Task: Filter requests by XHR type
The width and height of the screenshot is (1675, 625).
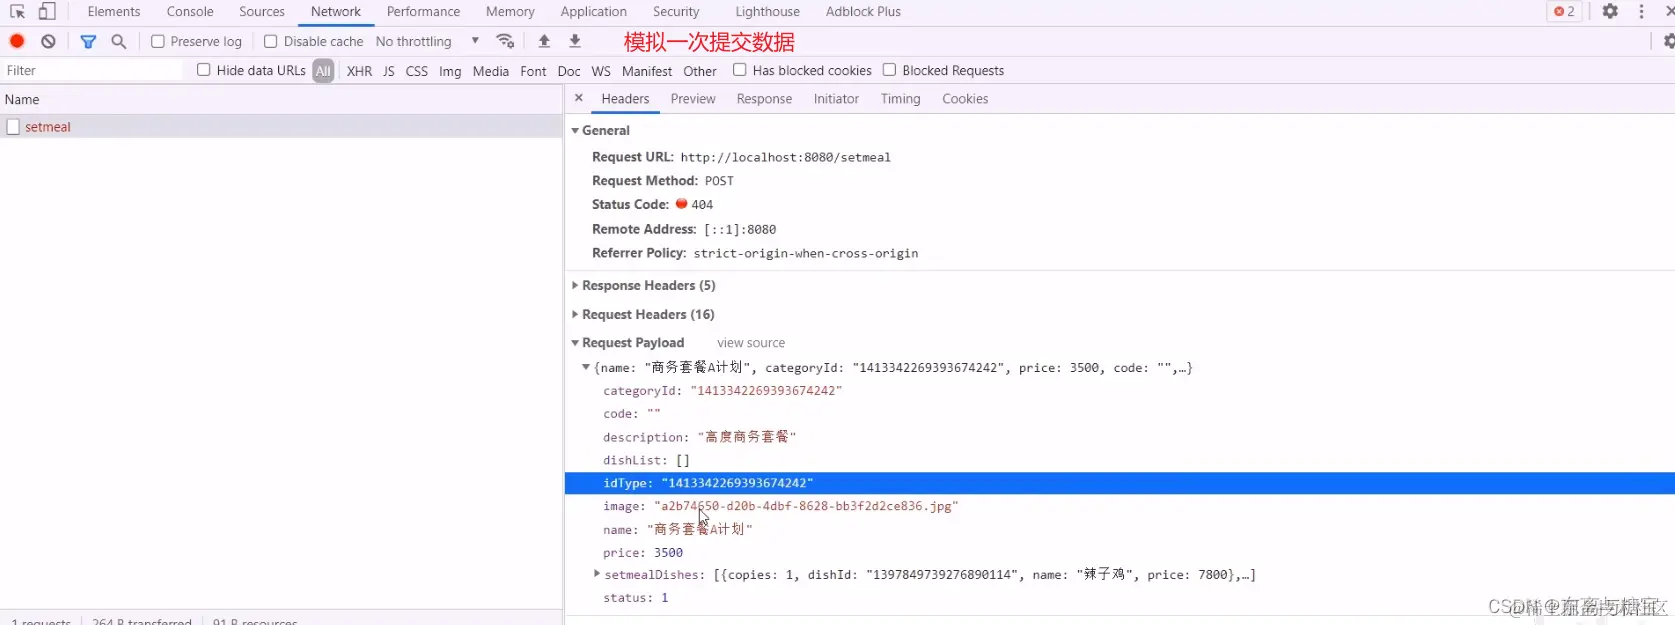Action: [359, 71]
